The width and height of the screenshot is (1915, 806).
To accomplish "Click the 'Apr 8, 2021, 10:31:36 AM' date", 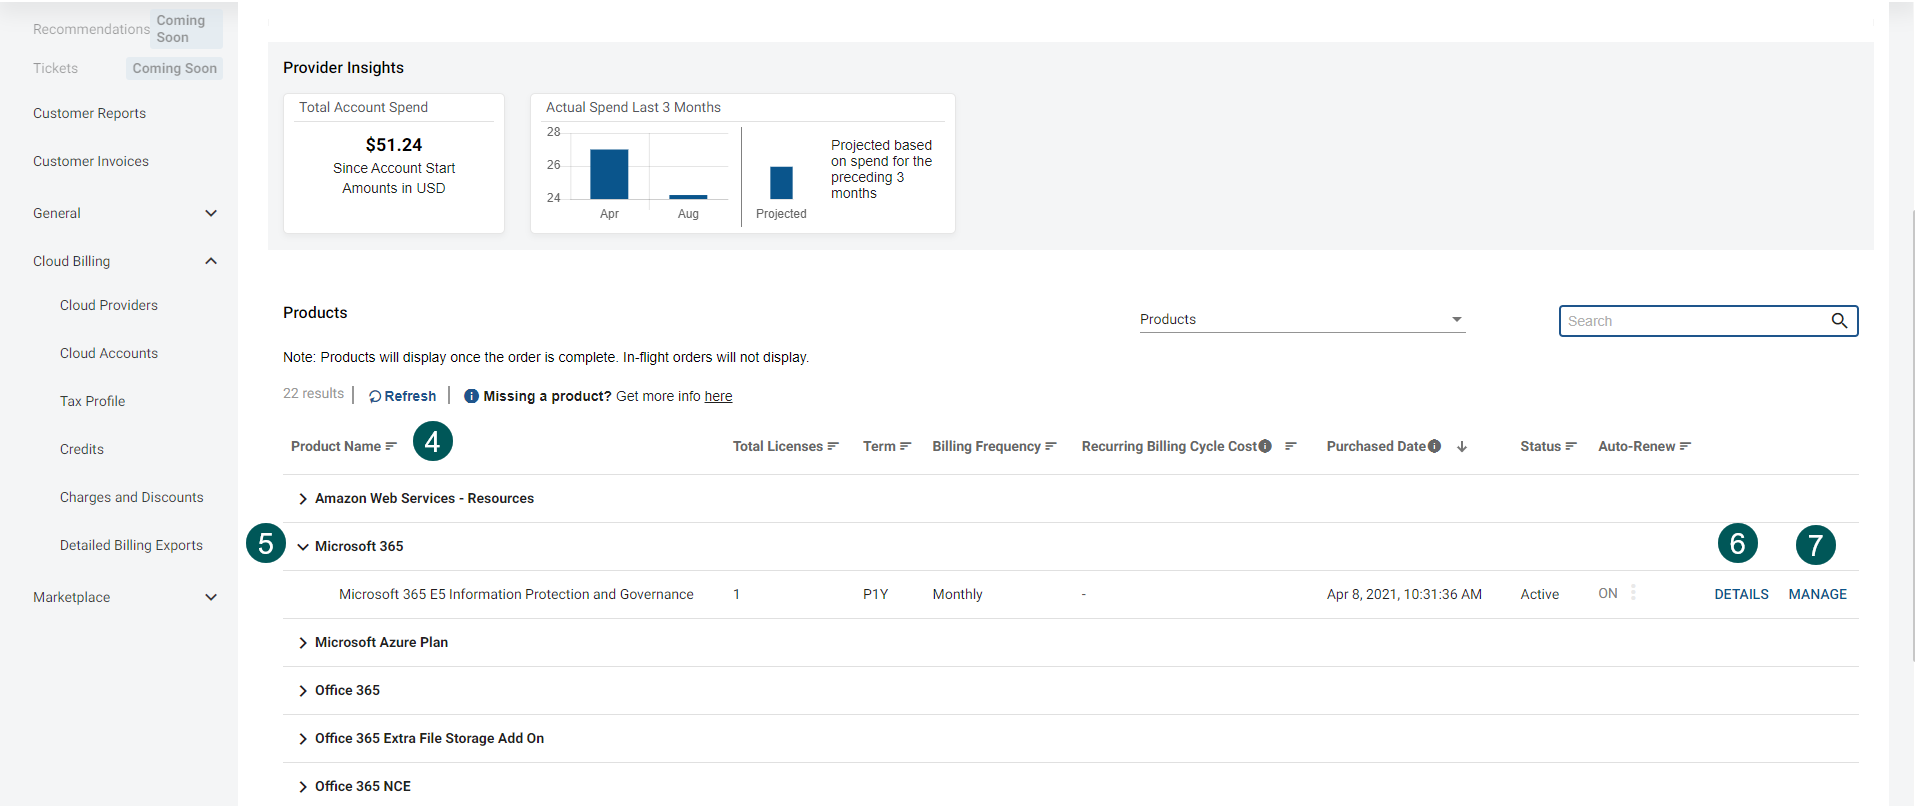I will pos(1404,594).
